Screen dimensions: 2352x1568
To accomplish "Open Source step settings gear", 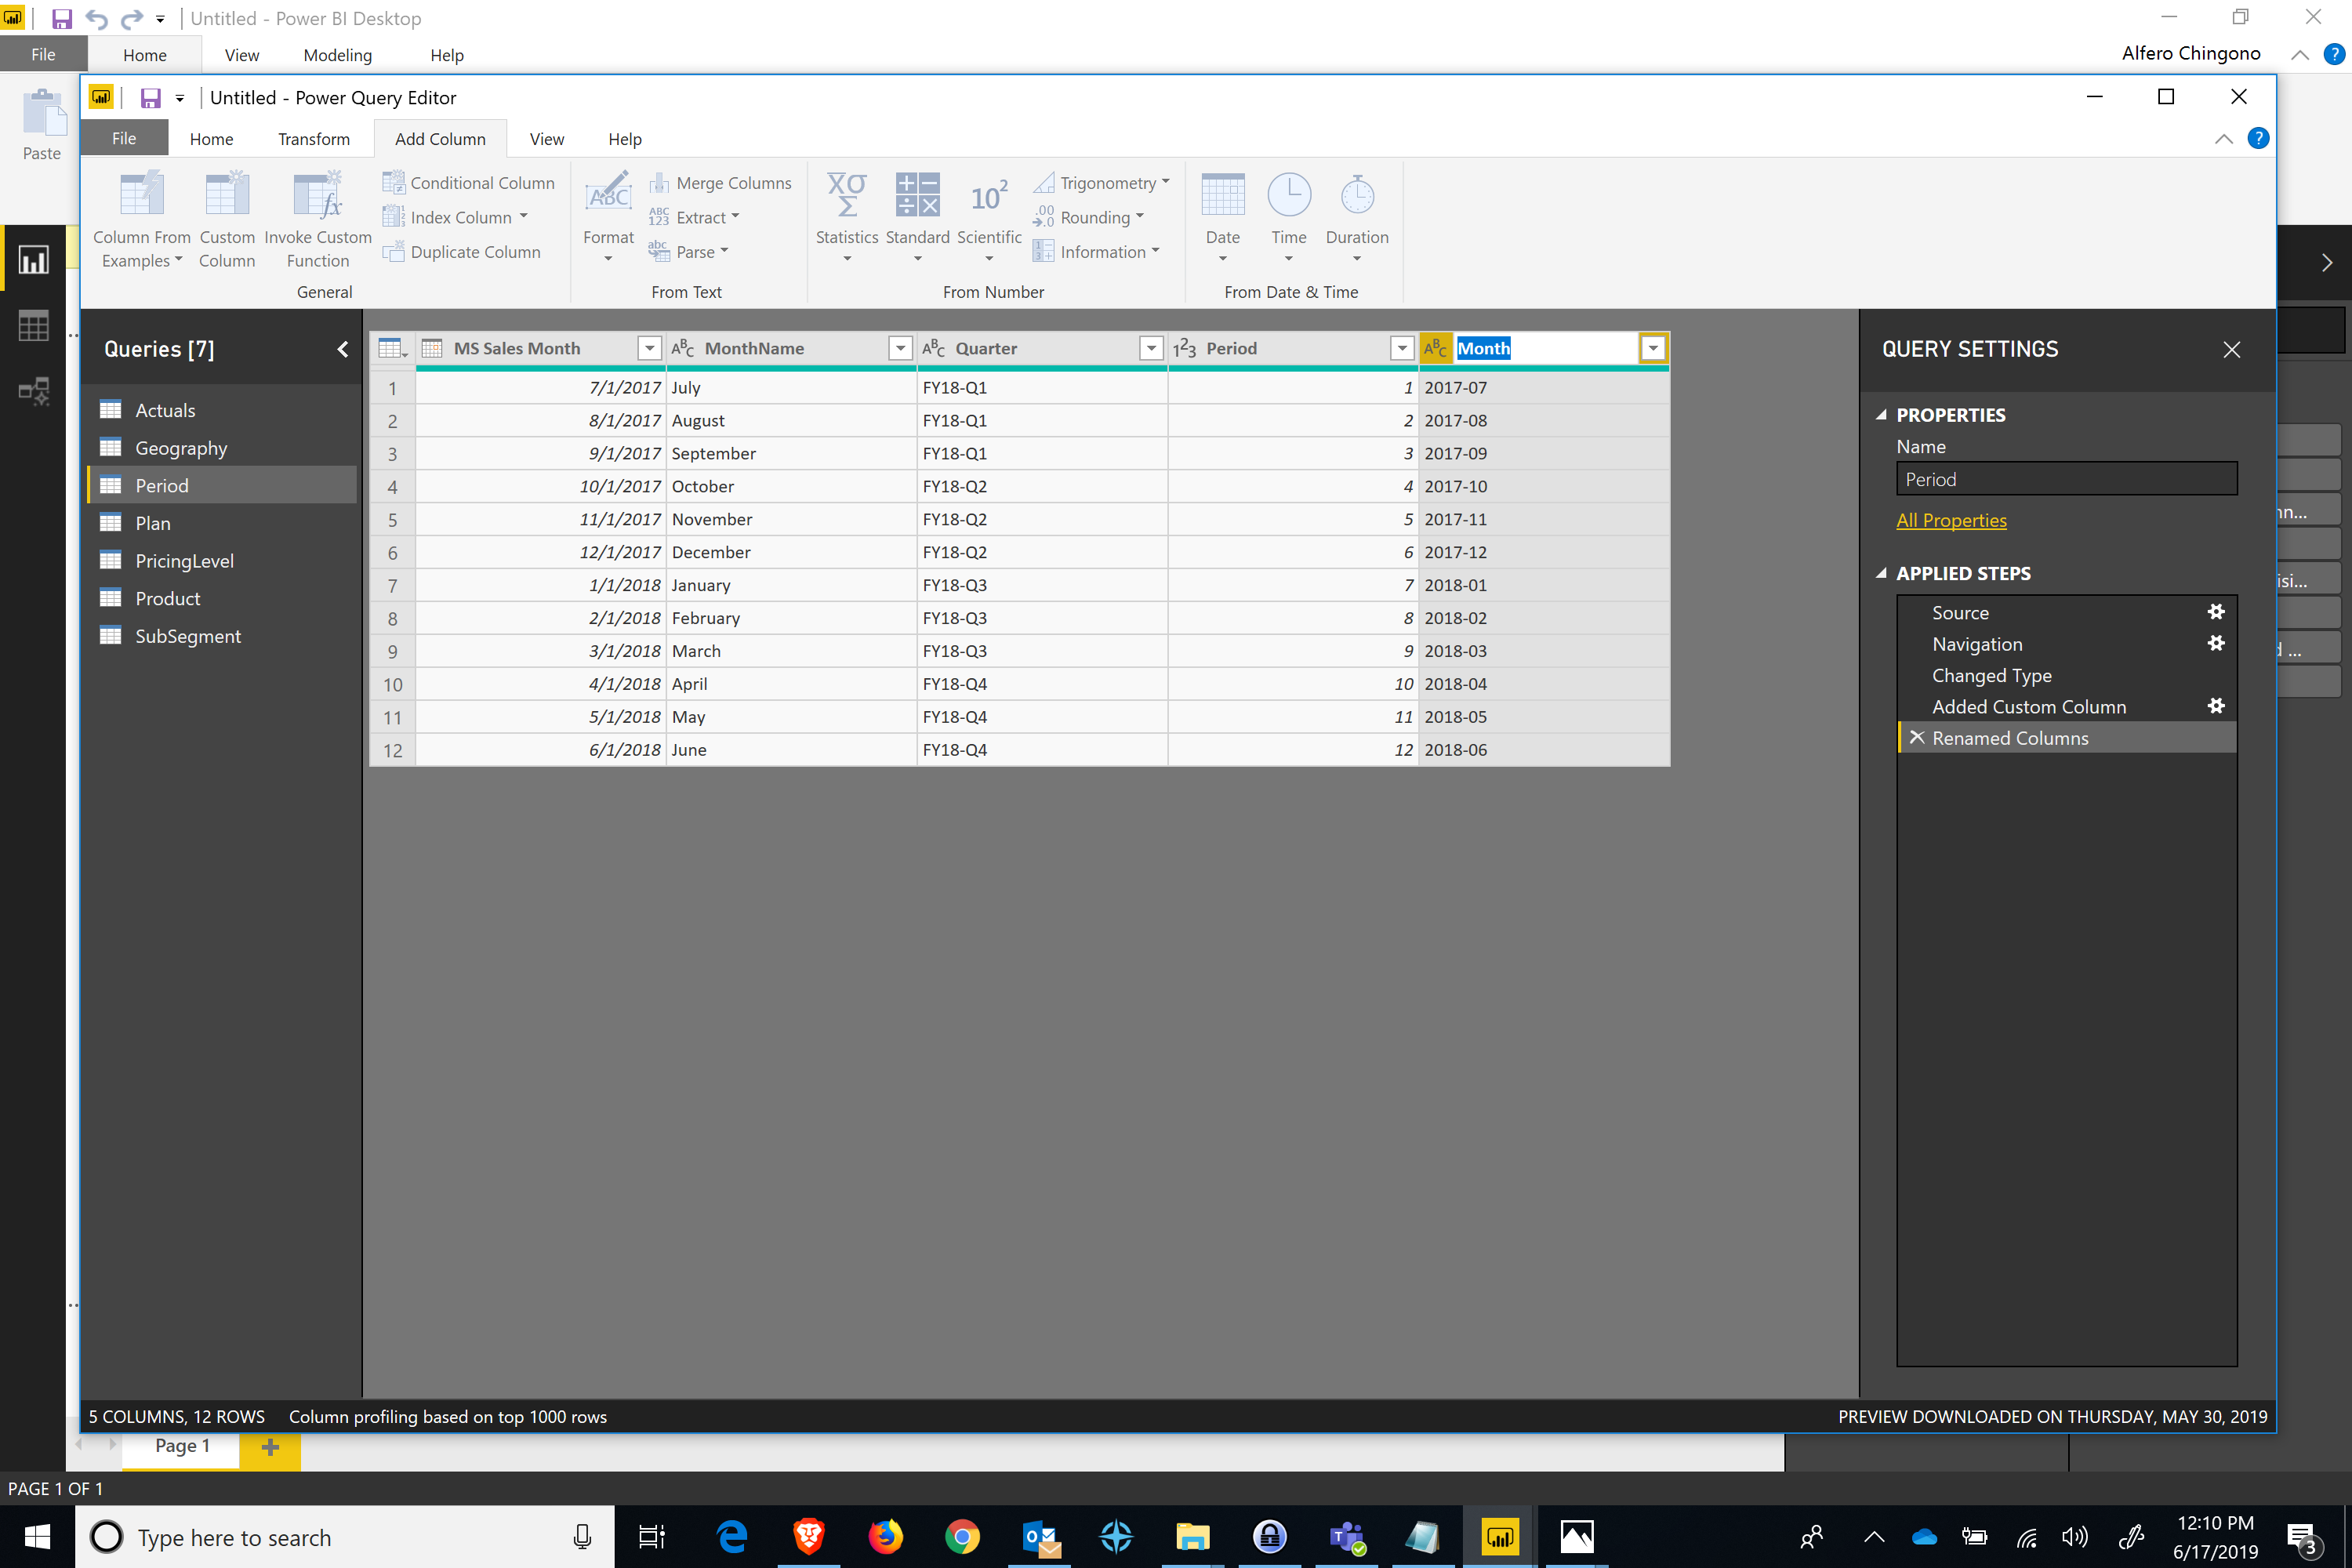I will coord(2216,612).
